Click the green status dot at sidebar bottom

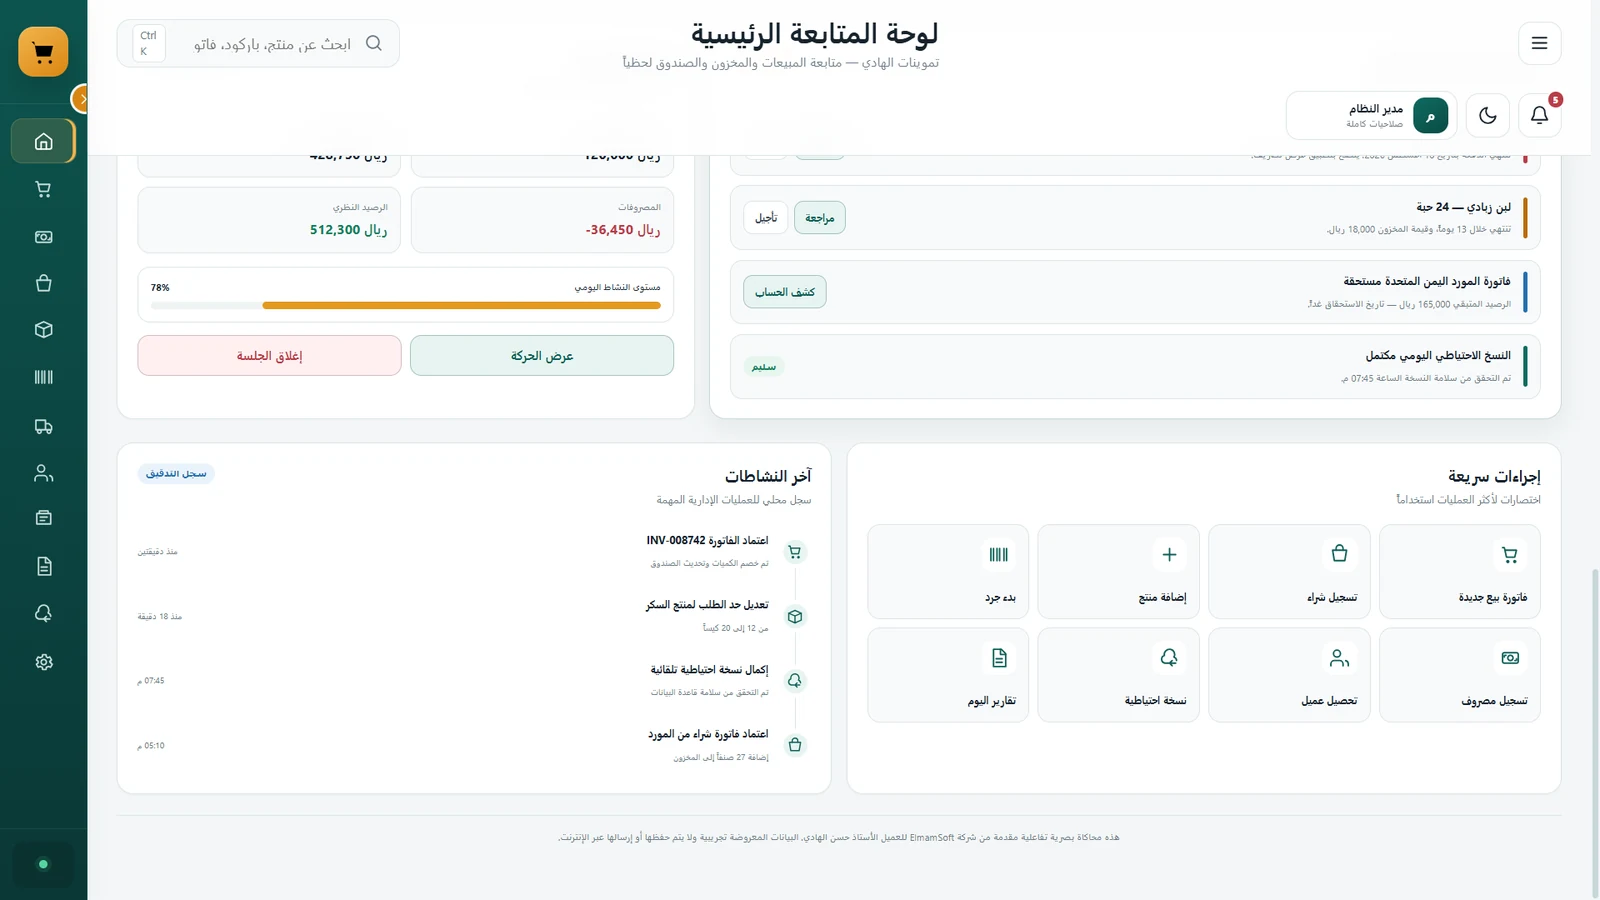(43, 864)
